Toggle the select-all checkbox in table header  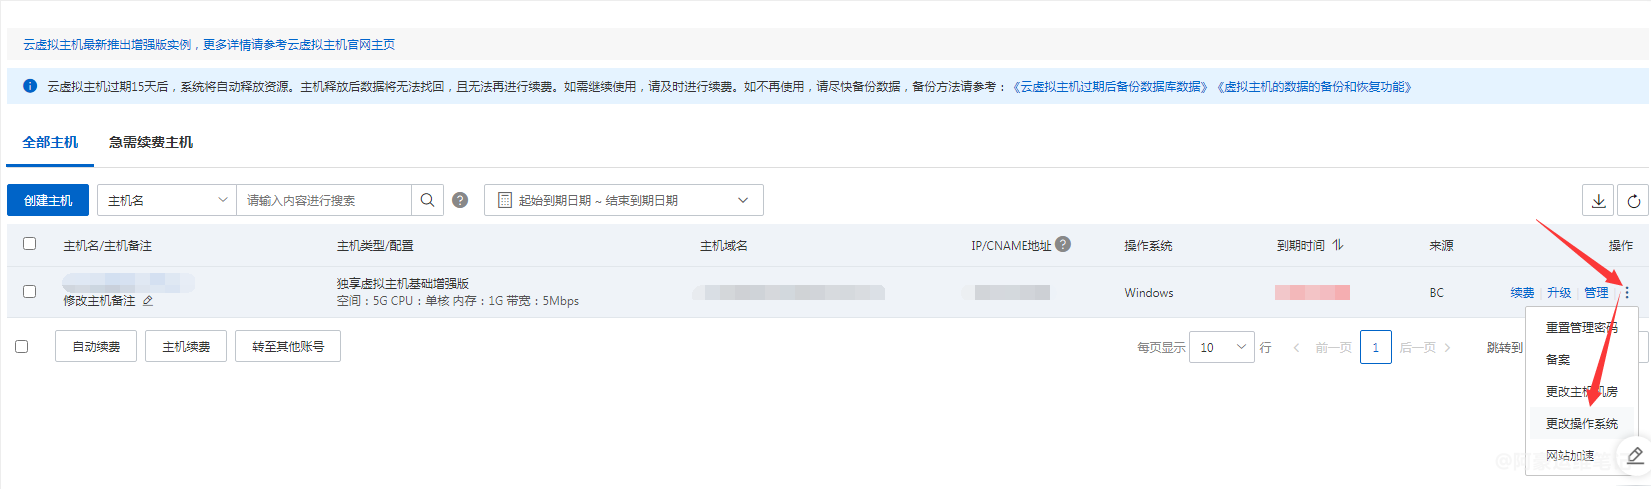(29, 244)
